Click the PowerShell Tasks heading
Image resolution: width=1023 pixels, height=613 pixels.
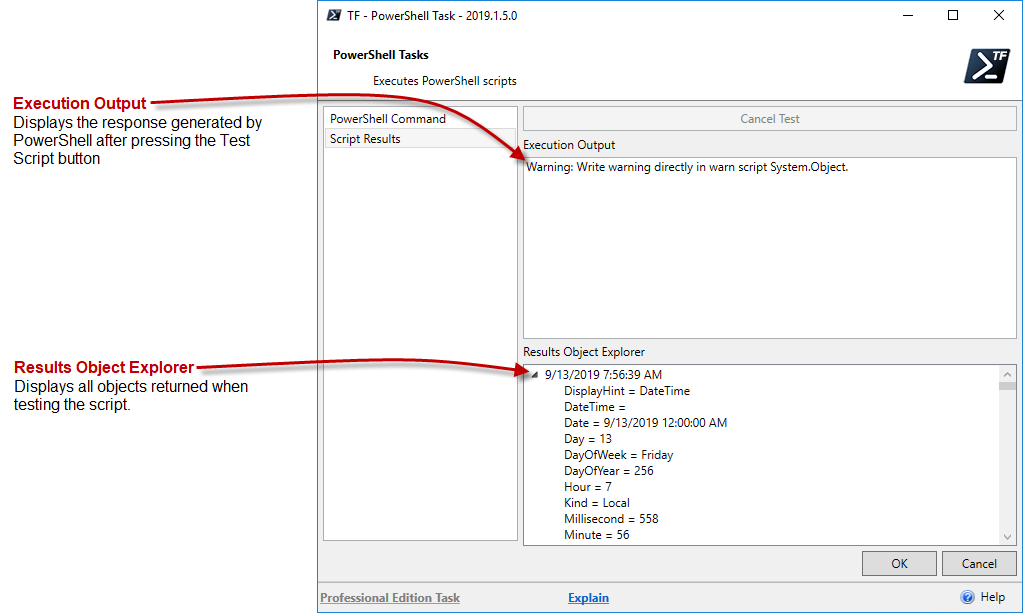pos(380,55)
